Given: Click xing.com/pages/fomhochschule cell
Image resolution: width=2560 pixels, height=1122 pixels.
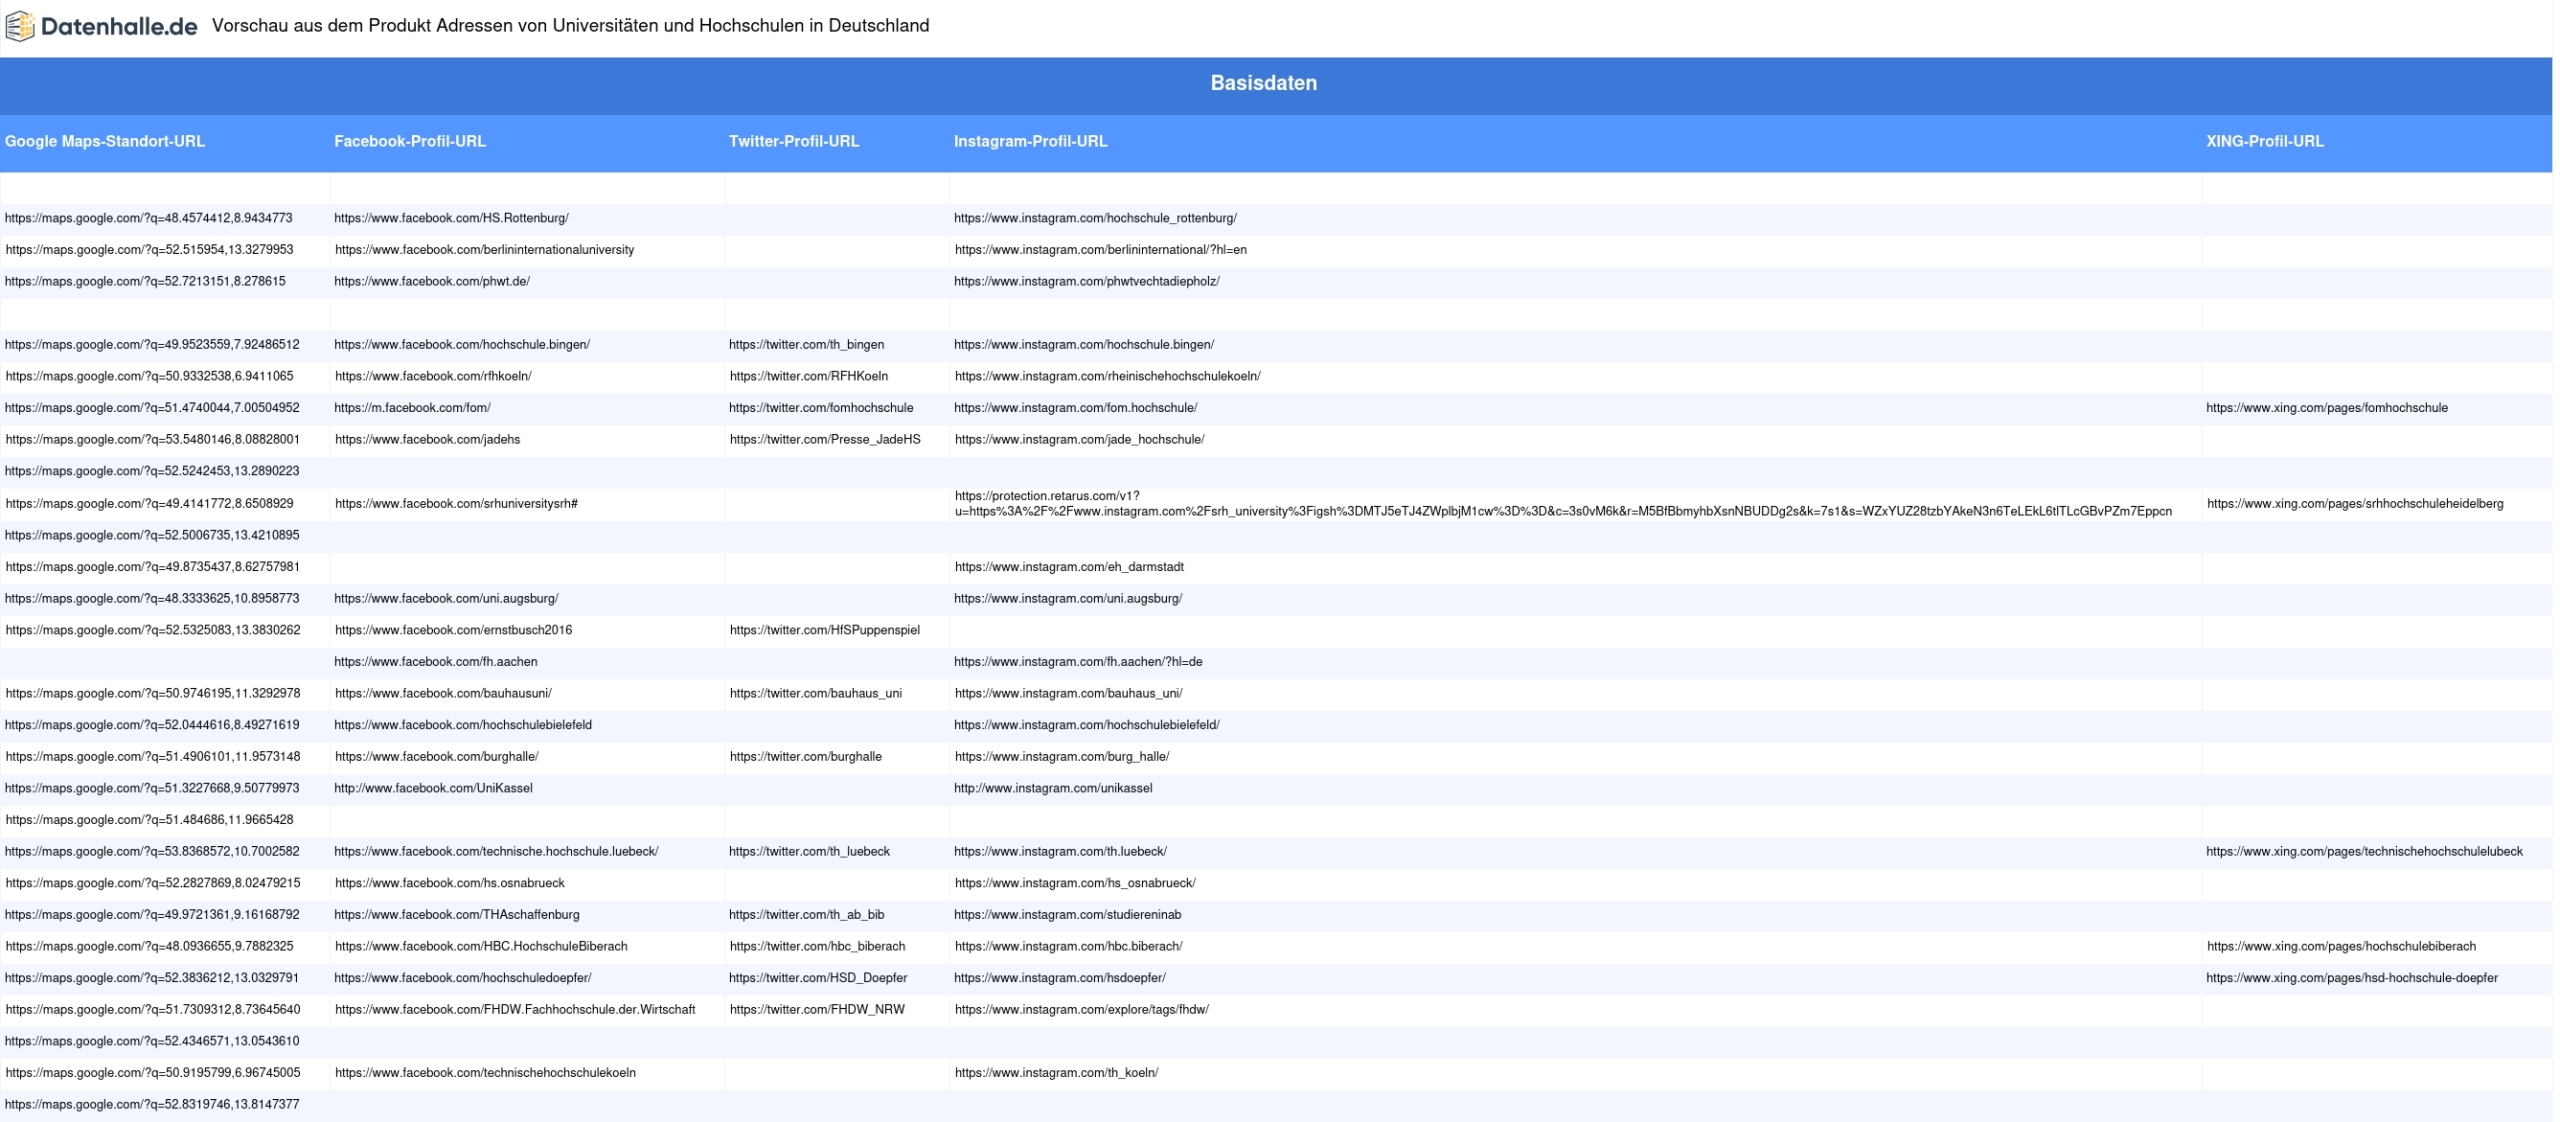Looking at the screenshot, I should pos(2327,408).
